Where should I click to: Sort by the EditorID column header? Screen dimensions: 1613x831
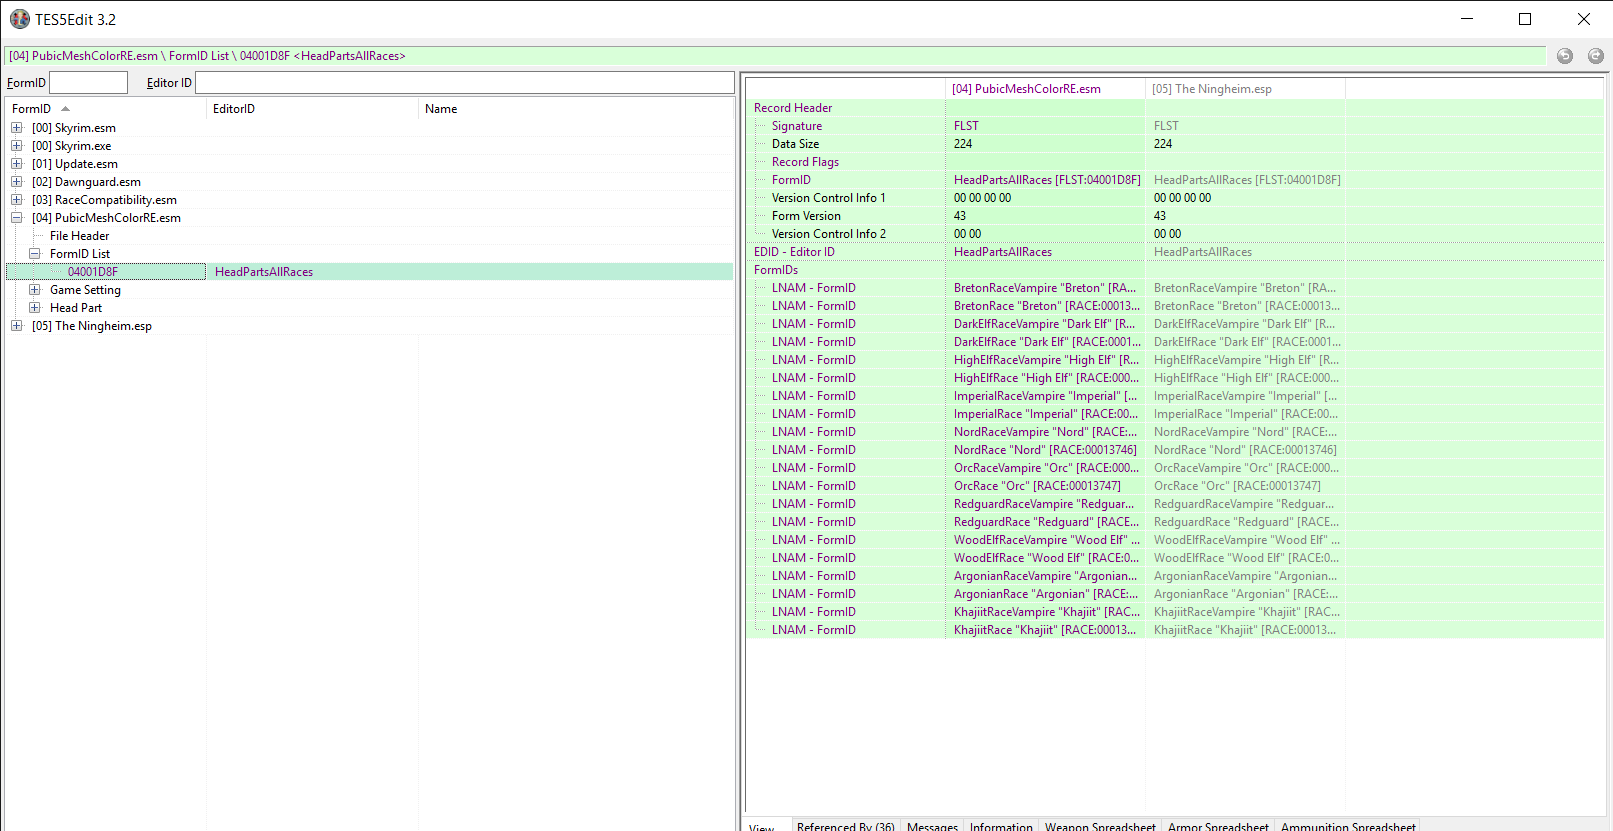pos(312,109)
